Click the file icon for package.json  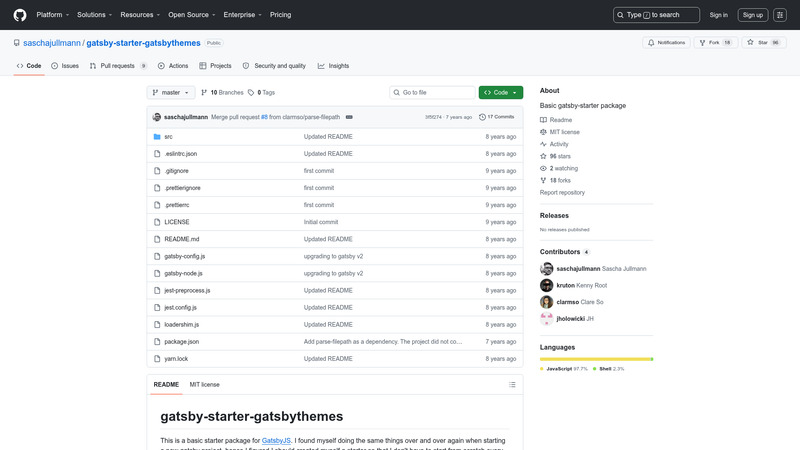(x=157, y=342)
